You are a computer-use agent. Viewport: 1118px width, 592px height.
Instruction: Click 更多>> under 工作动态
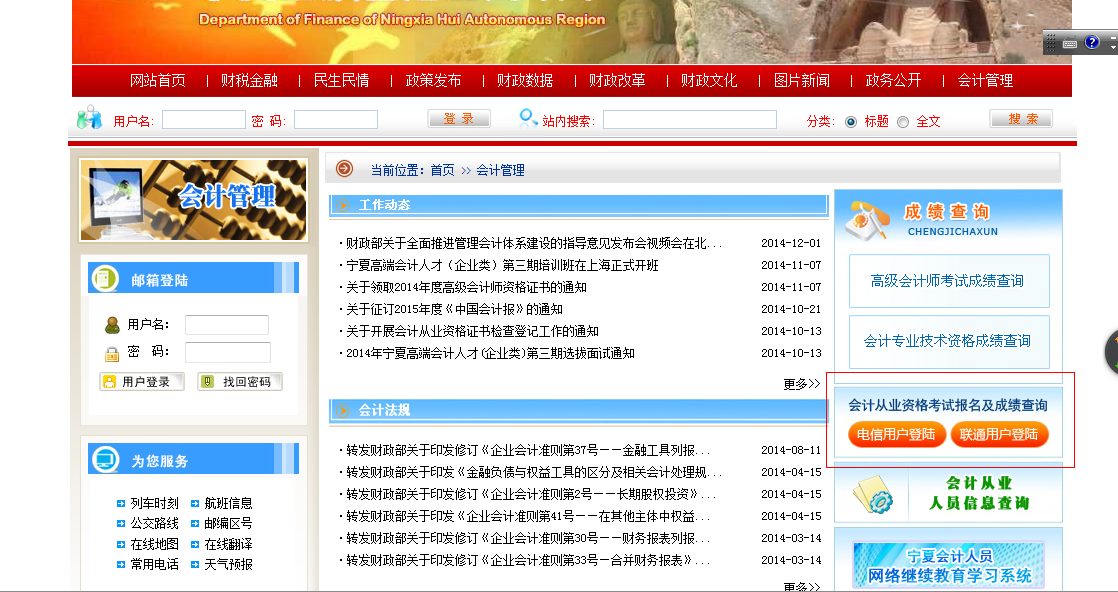pos(801,384)
